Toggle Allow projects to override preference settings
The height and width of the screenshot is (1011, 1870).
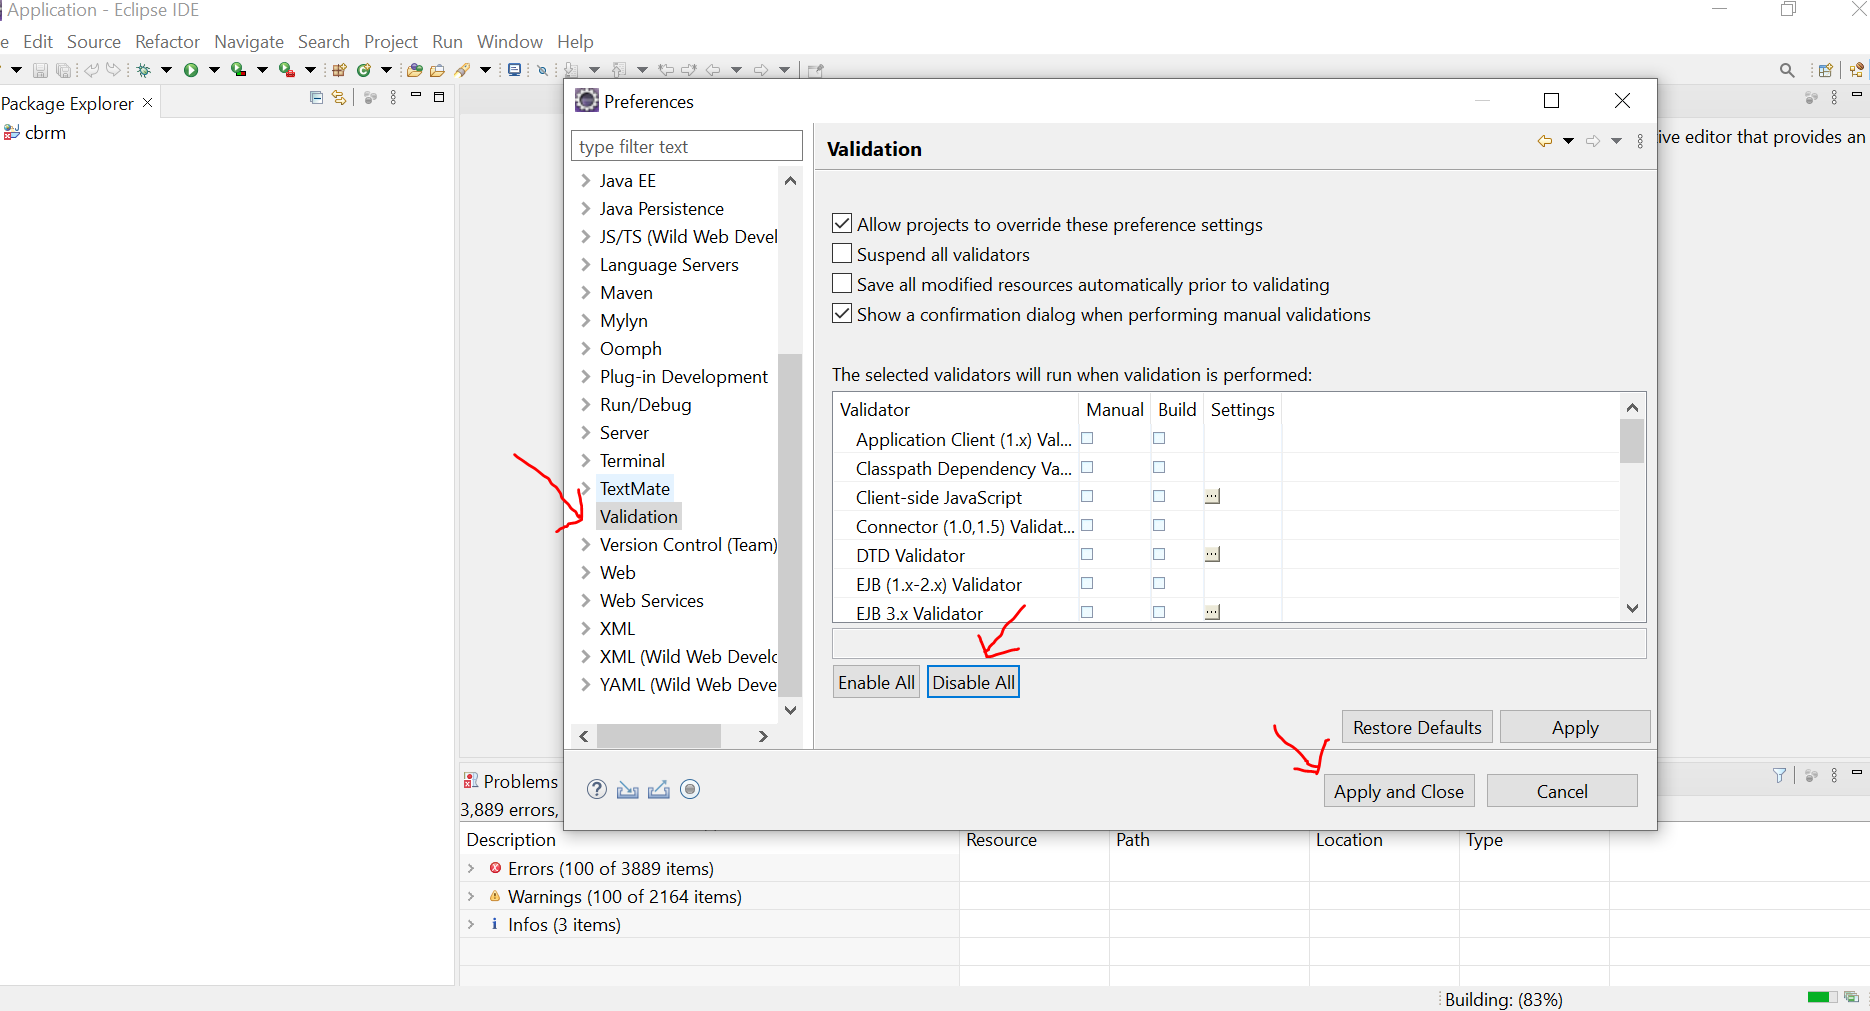pyautogui.click(x=842, y=224)
